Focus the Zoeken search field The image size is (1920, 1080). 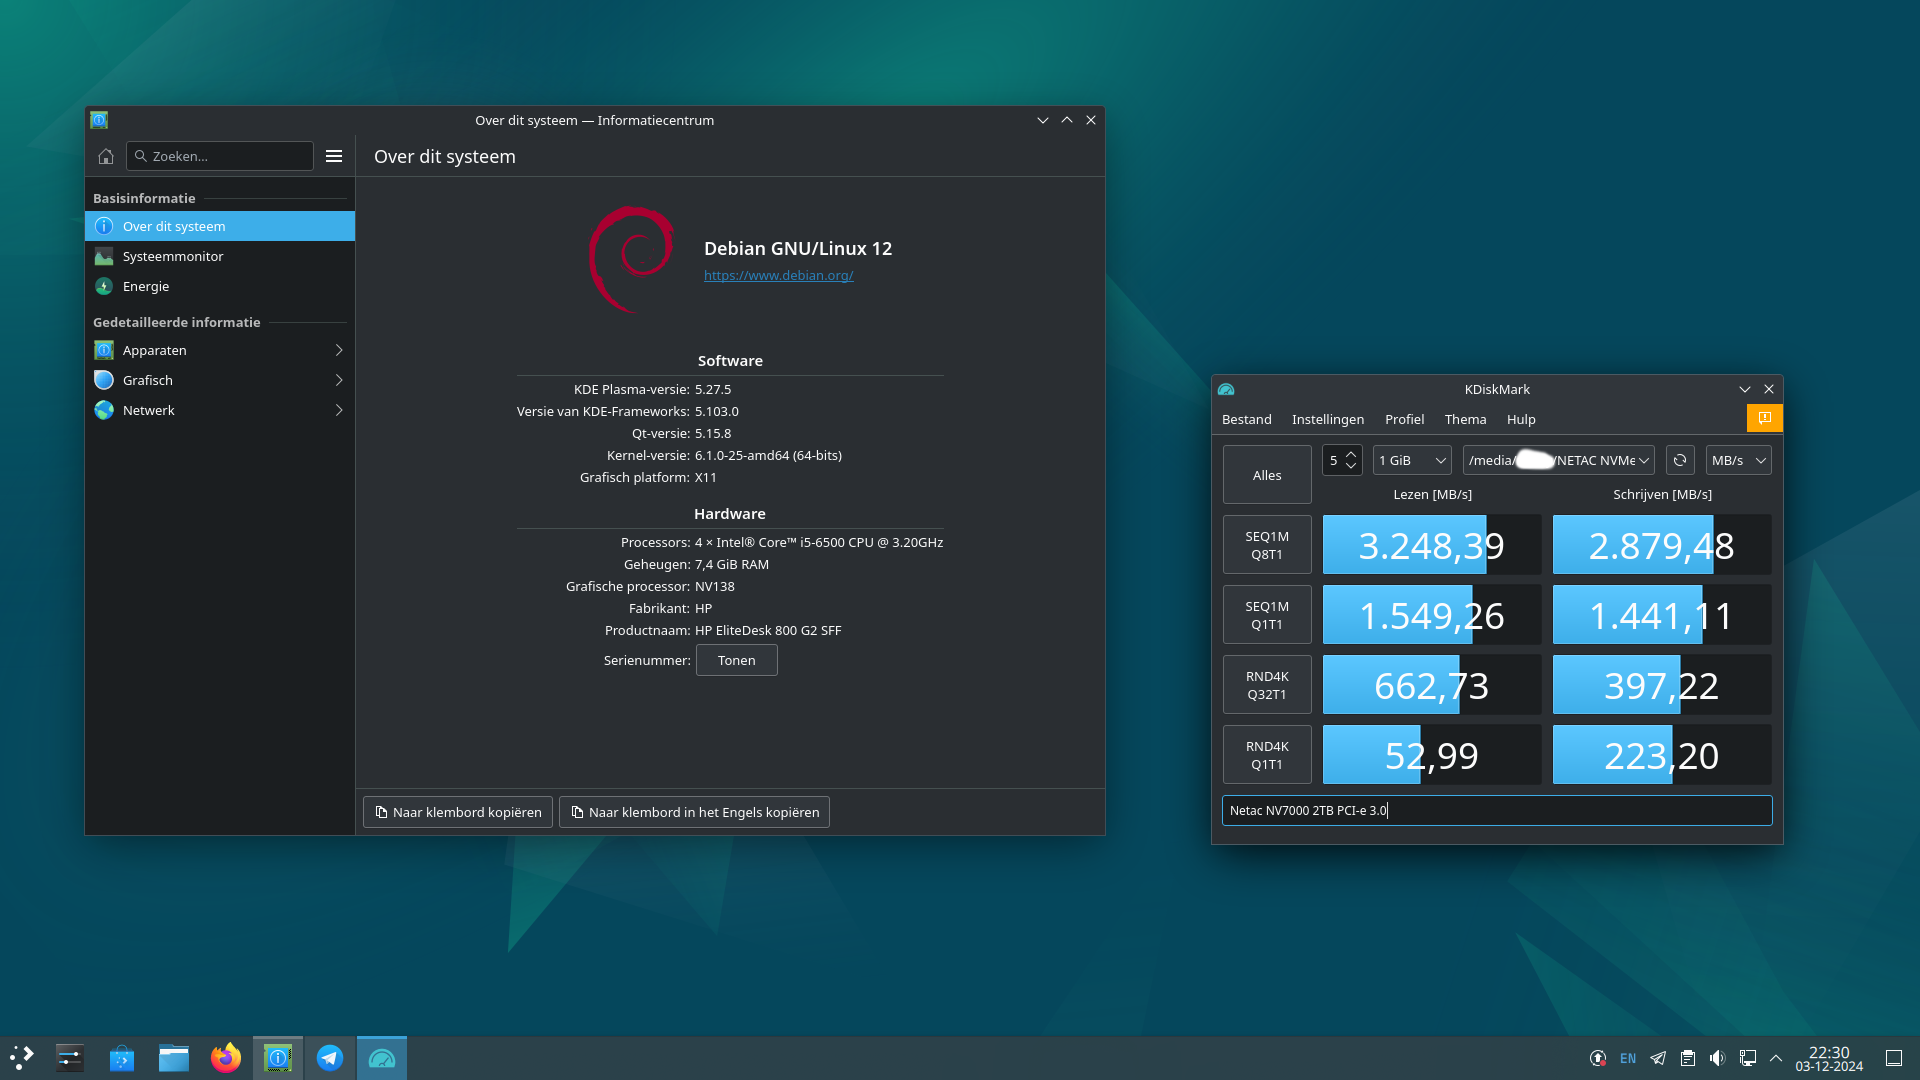[220, 156]
